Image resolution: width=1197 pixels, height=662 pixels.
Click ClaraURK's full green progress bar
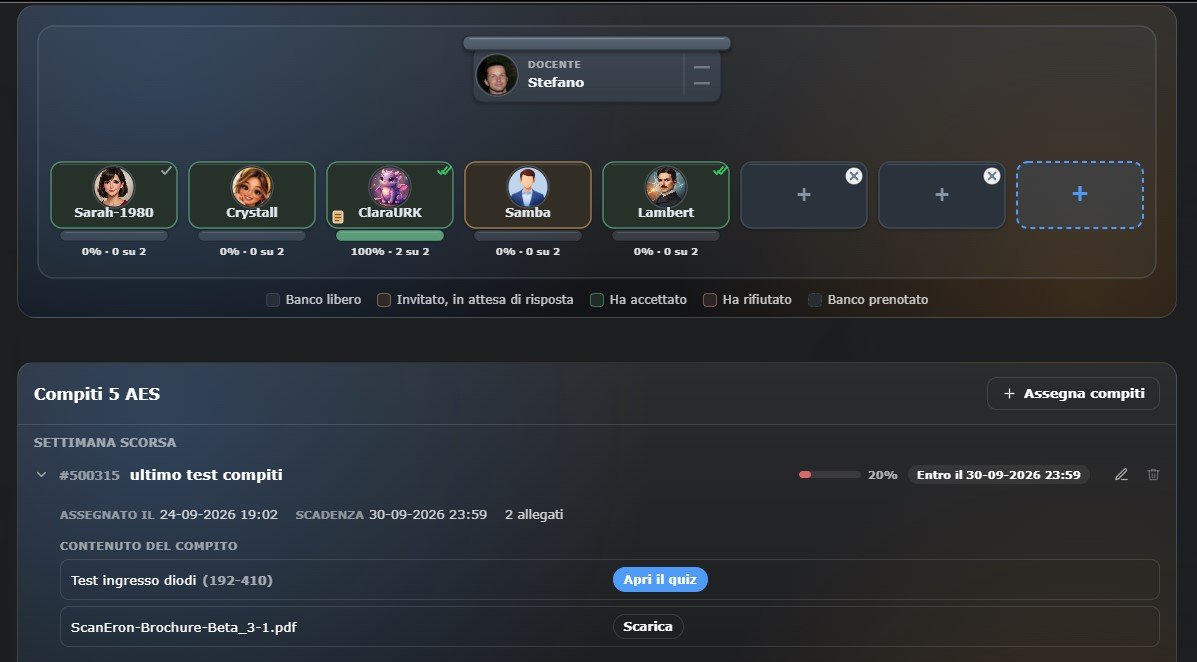[390, 235]
